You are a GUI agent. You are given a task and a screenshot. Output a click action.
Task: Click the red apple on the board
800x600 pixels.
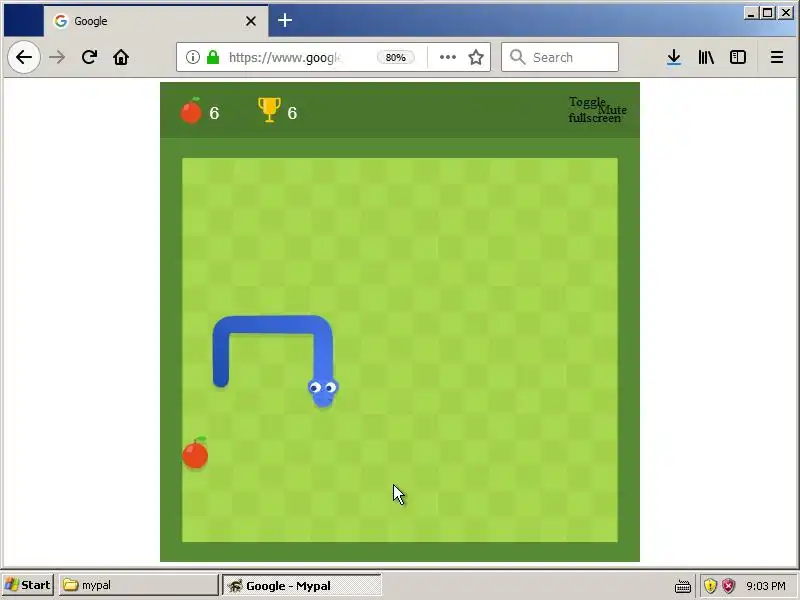coord(195,453)
